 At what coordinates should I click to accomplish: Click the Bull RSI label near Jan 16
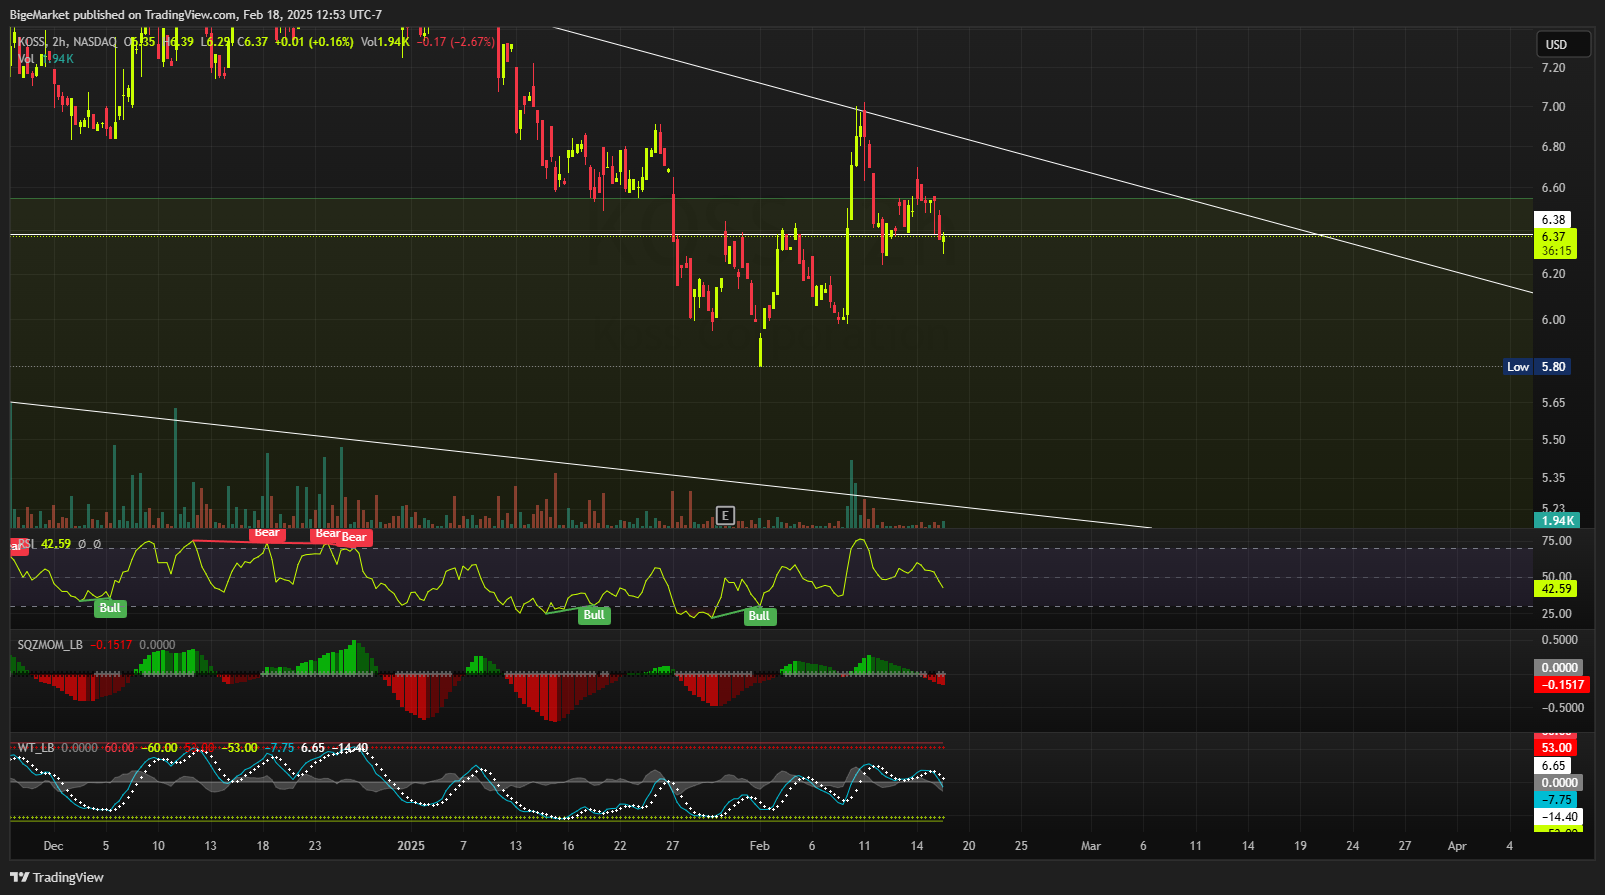[594, 615]
